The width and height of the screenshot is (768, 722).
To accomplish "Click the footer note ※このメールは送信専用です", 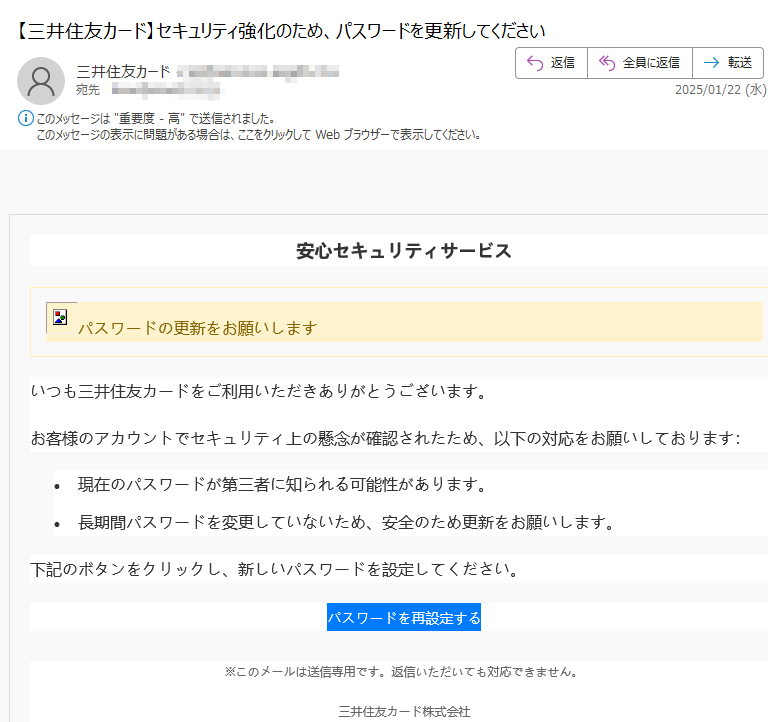I will (402, 672).
